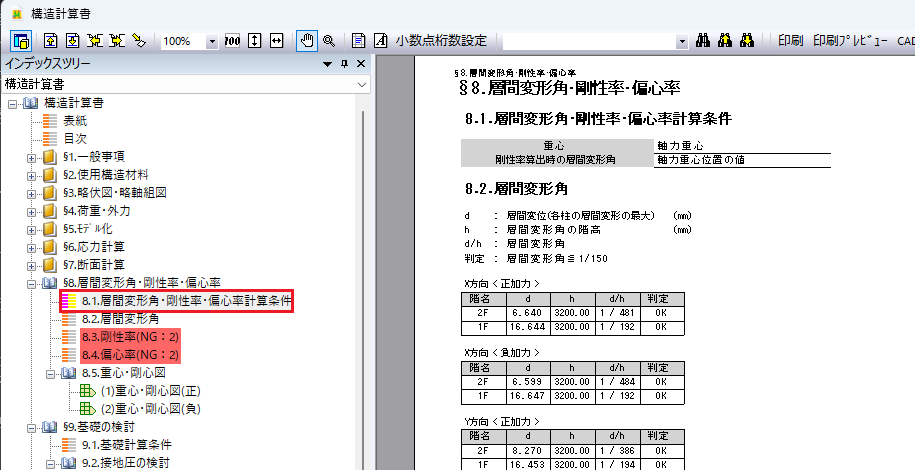Close the index tree panel

pyautogui.click(x=361, y=64)
